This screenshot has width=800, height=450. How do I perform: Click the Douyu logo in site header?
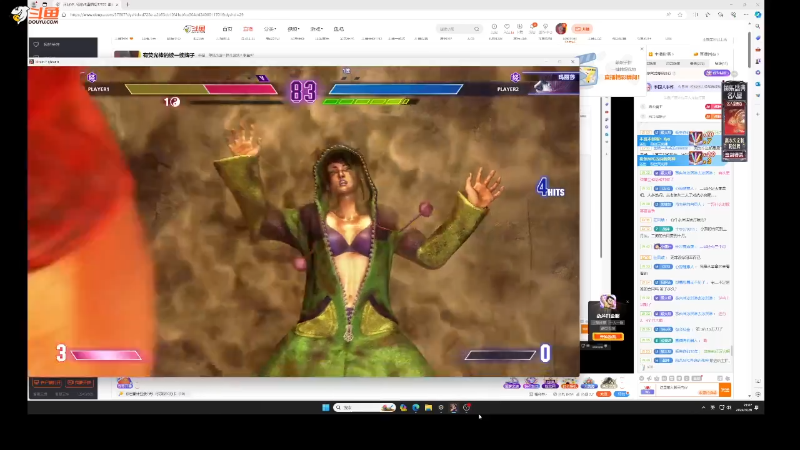coord(194,29)
